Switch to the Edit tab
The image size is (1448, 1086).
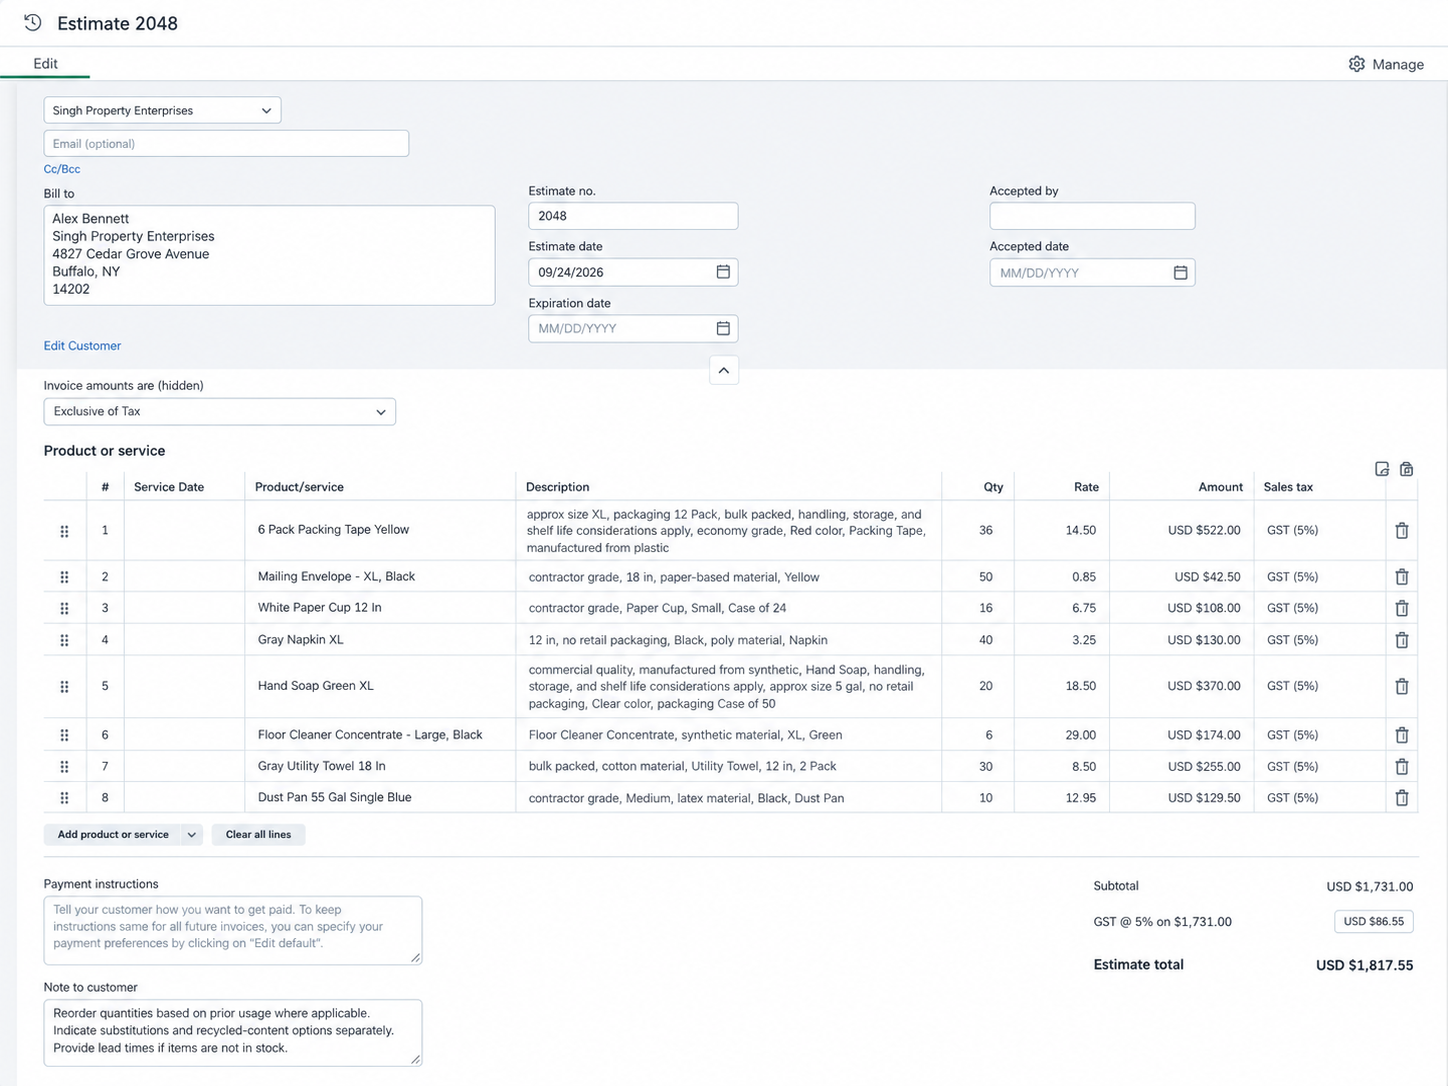tap(45, 64)
